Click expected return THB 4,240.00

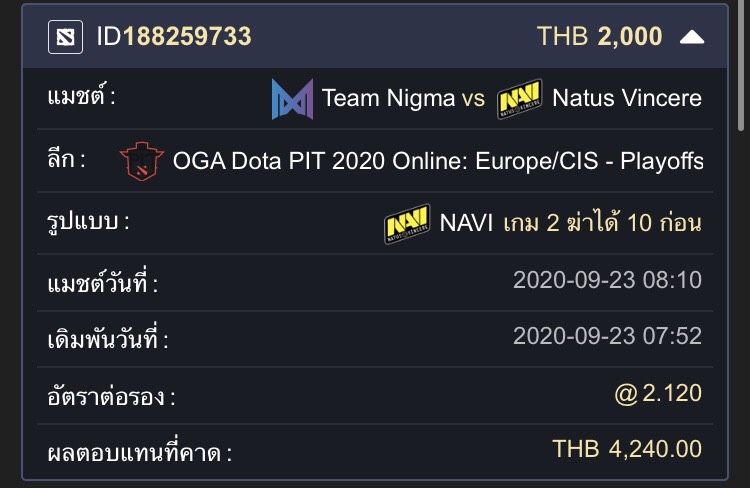(627, 449)
